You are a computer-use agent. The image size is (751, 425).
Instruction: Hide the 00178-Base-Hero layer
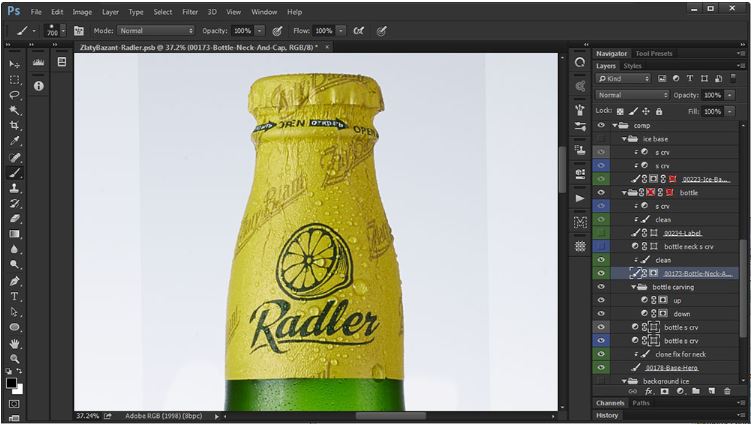coord(601,368)
